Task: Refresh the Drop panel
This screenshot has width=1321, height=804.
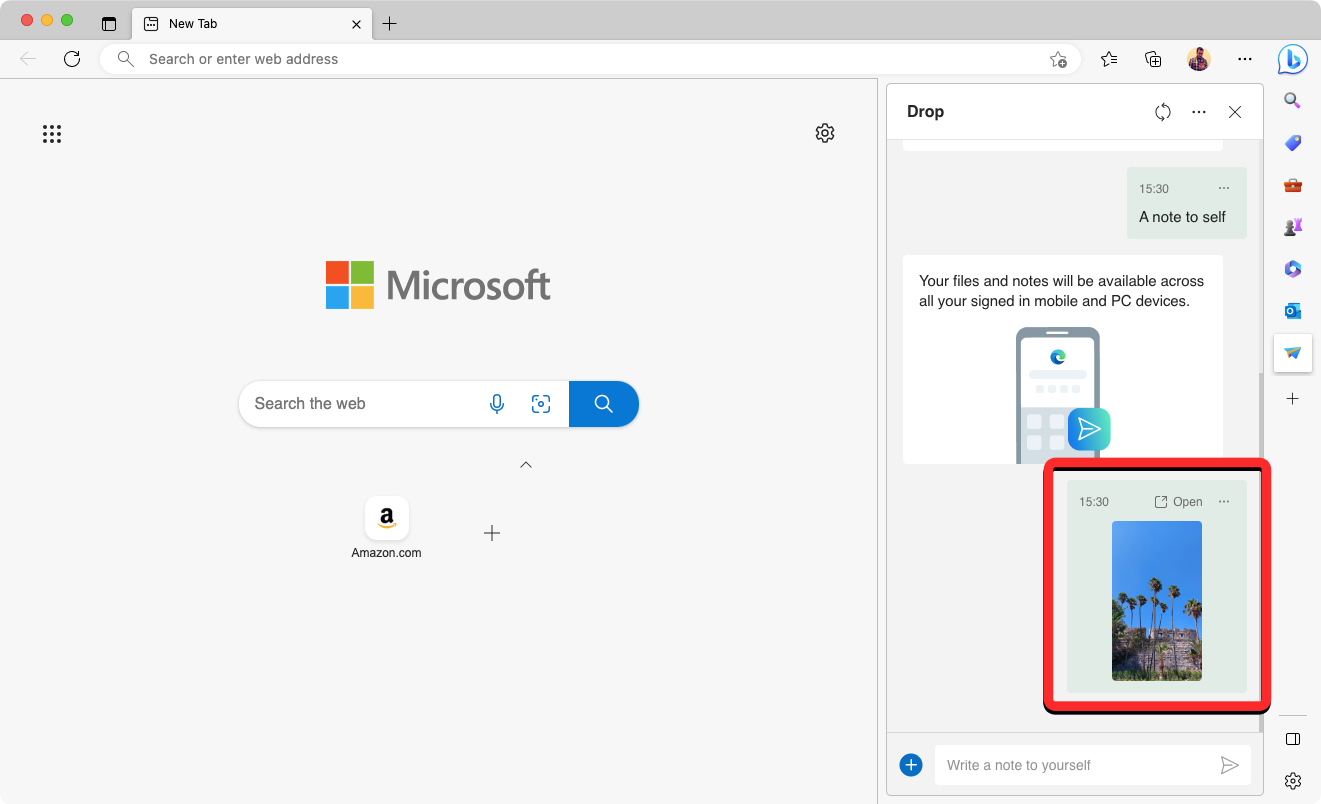Action: [1162, 112]
